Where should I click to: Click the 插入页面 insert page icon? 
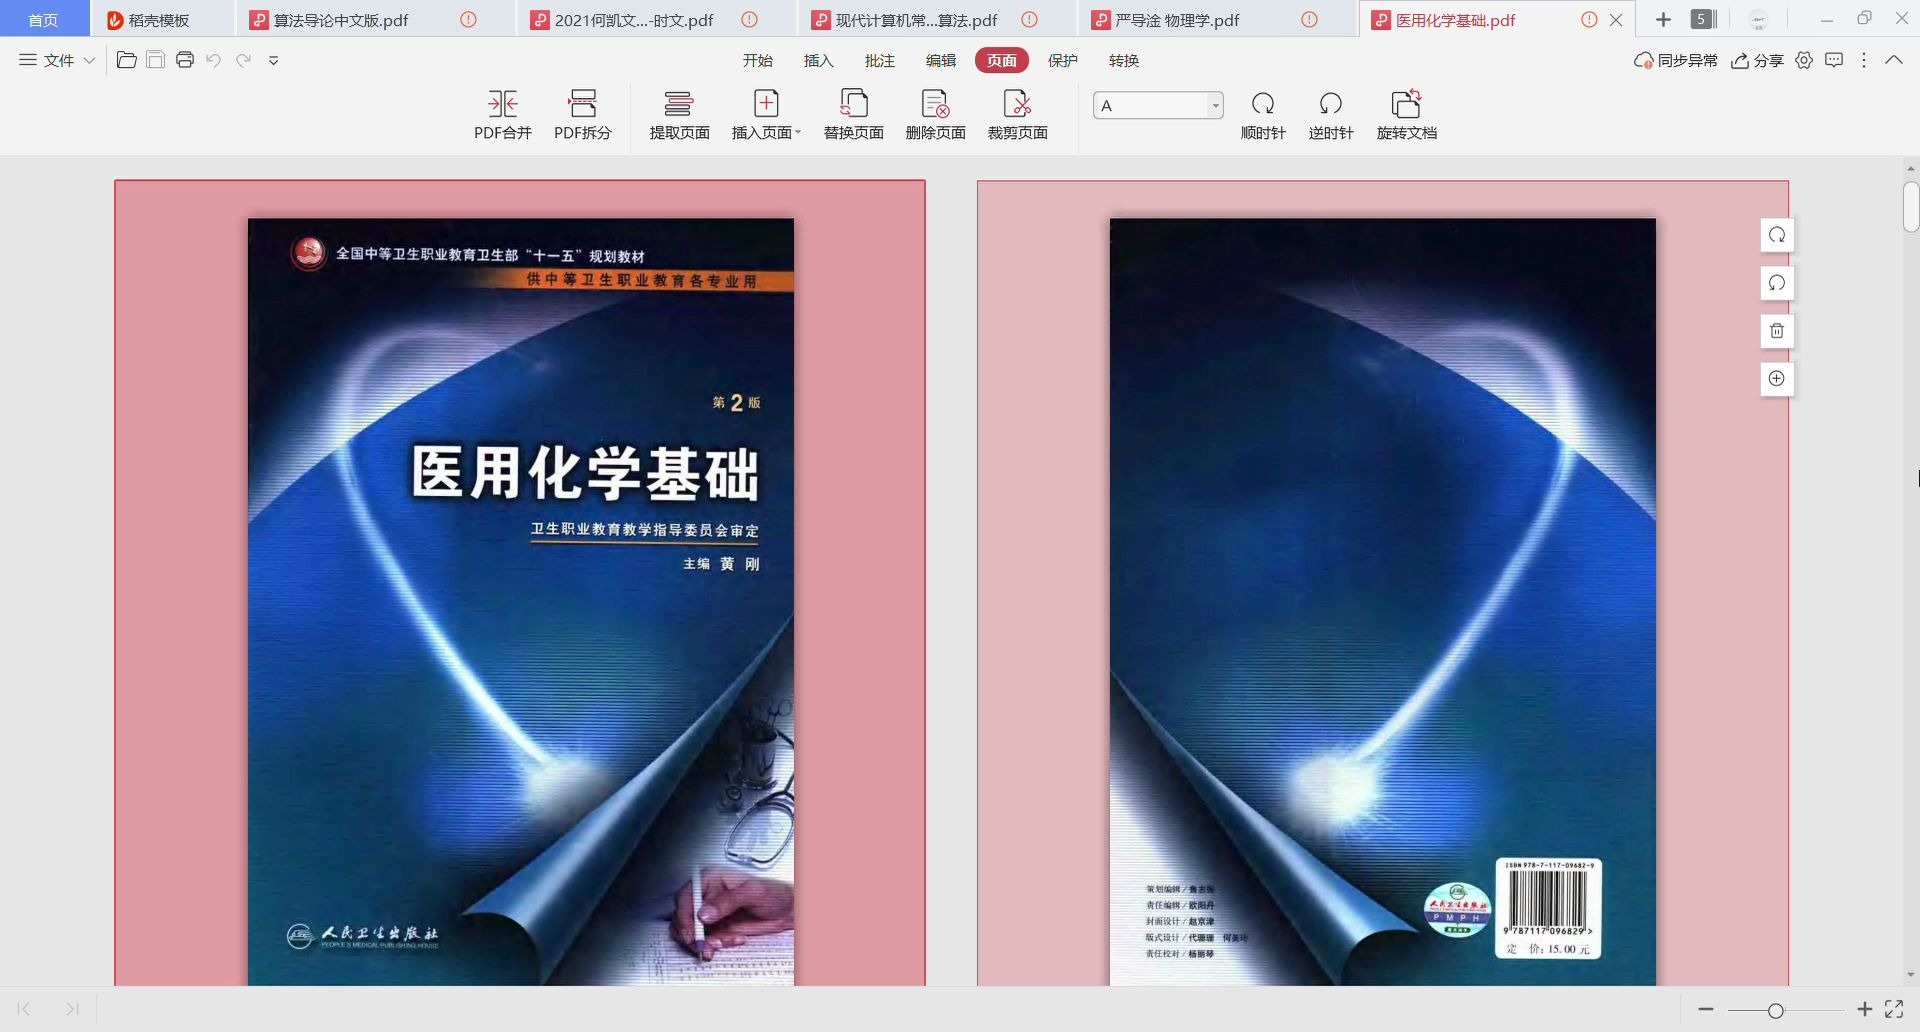point(766,104)
